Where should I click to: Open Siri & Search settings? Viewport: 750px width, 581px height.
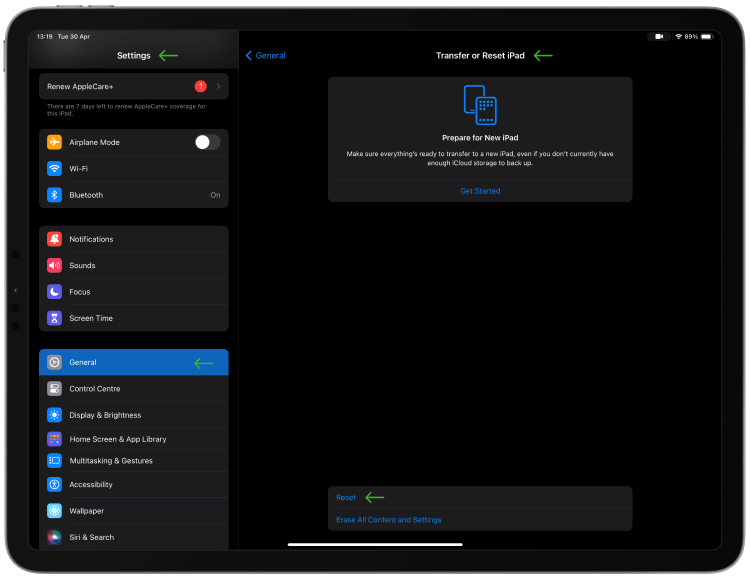click(x=133, y=537)
